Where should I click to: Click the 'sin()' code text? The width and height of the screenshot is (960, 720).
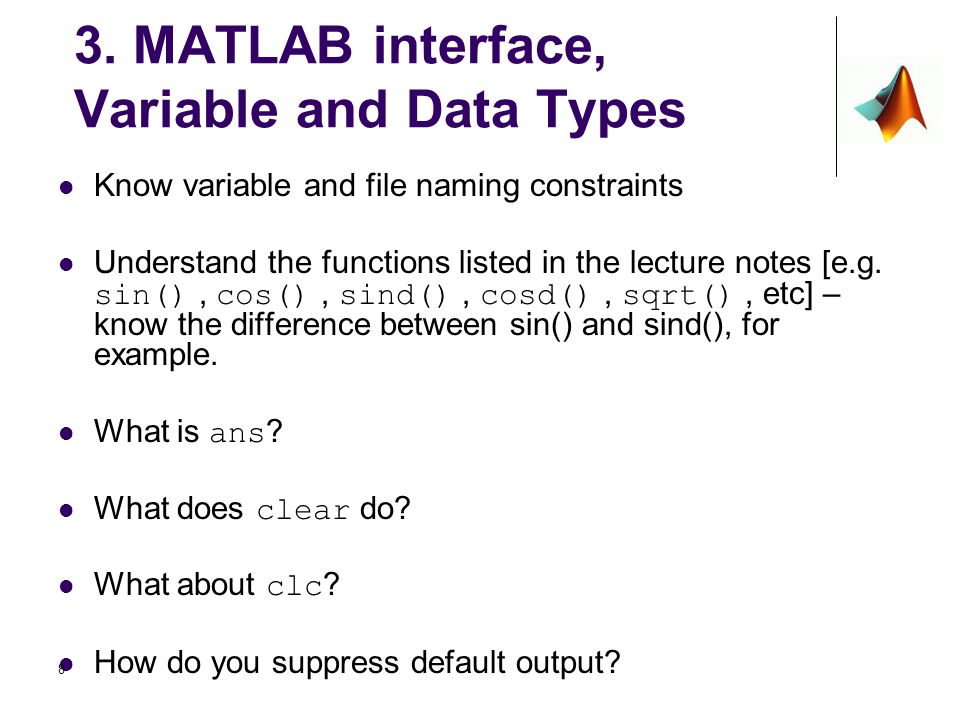[x=140, y=296]
